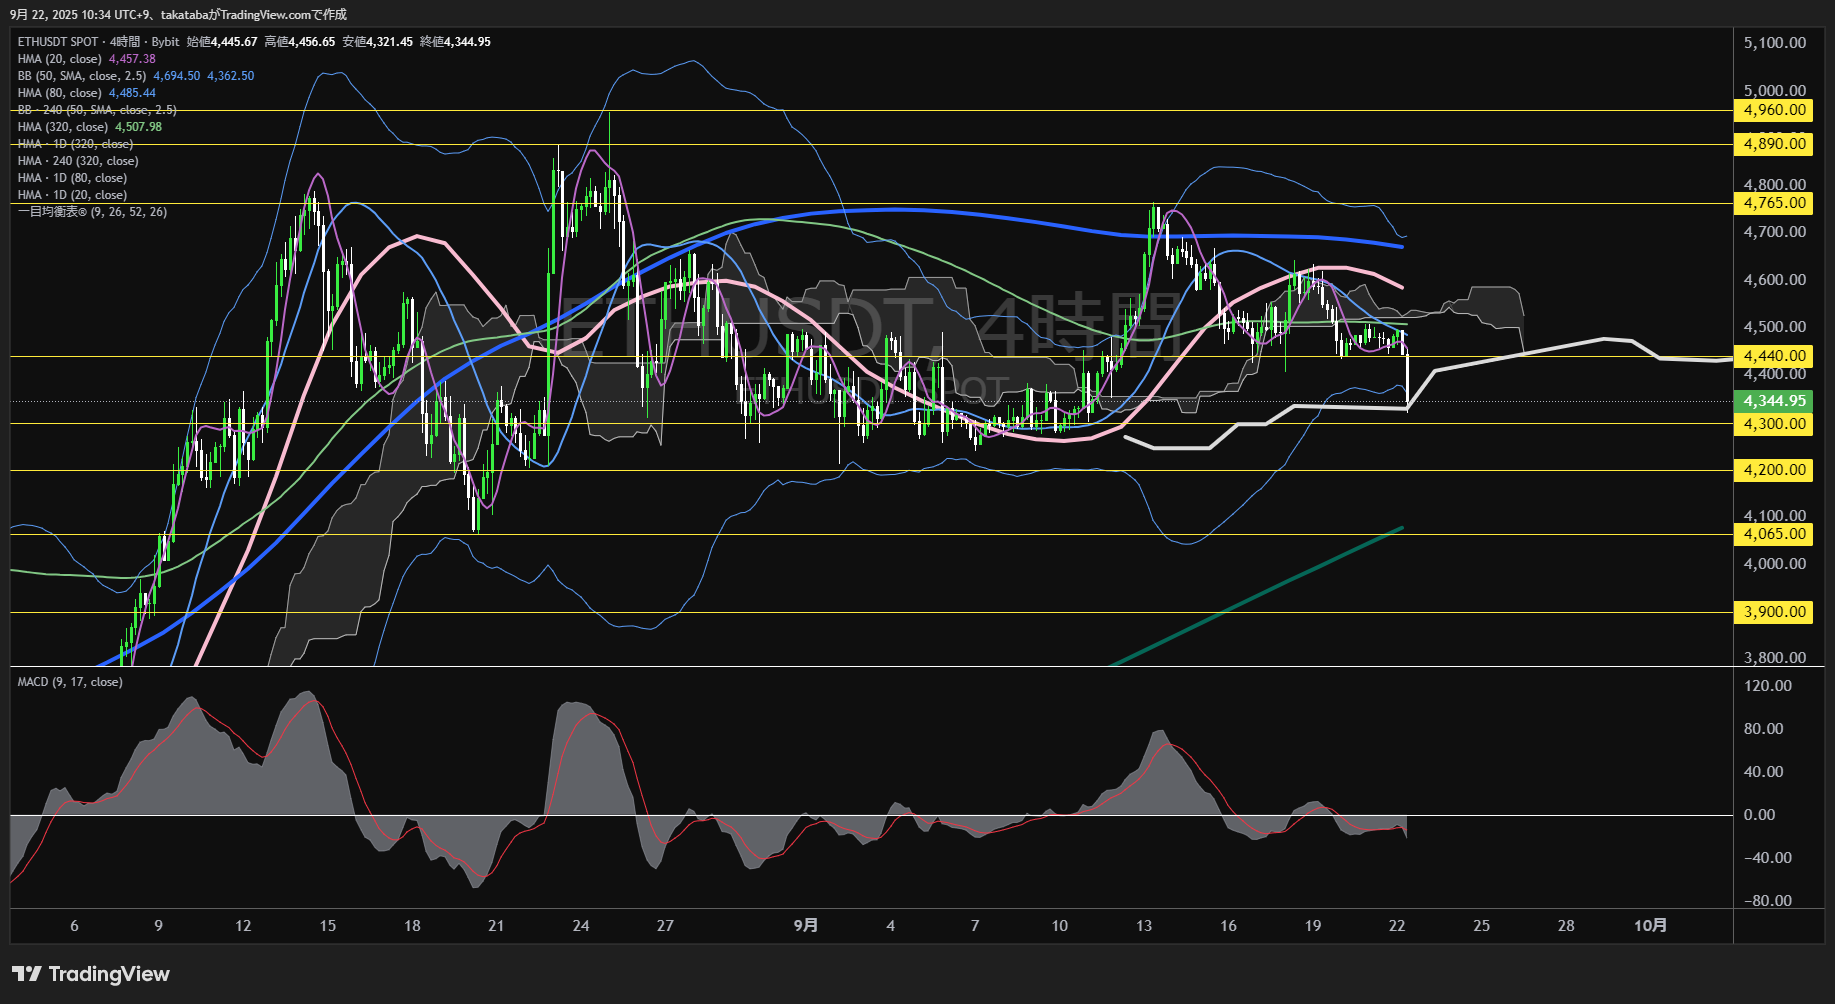The height and width of the screenshot is (1004, 1835).
Task: Click the low price value 安値4,321.45
Action: pyautogui.click(x=378, y=42)
